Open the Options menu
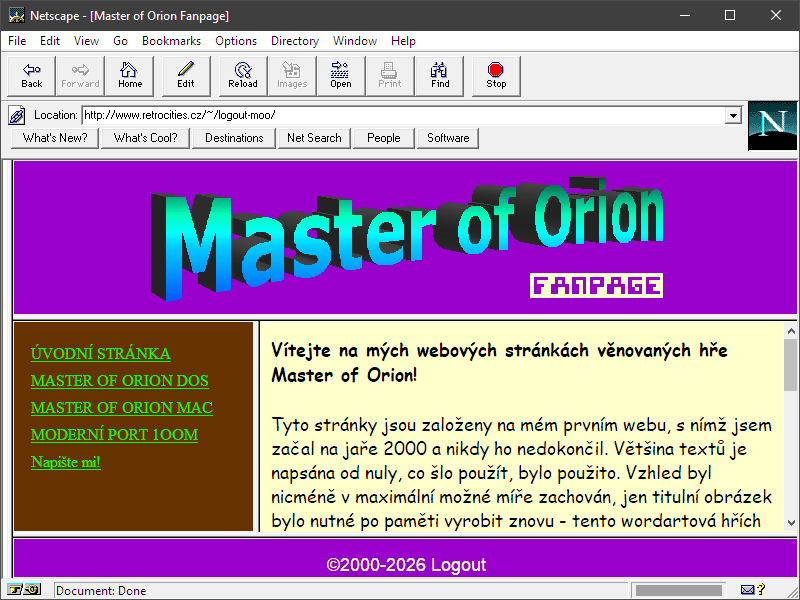This screenshot has height=600, width=800. click(236, 41)
